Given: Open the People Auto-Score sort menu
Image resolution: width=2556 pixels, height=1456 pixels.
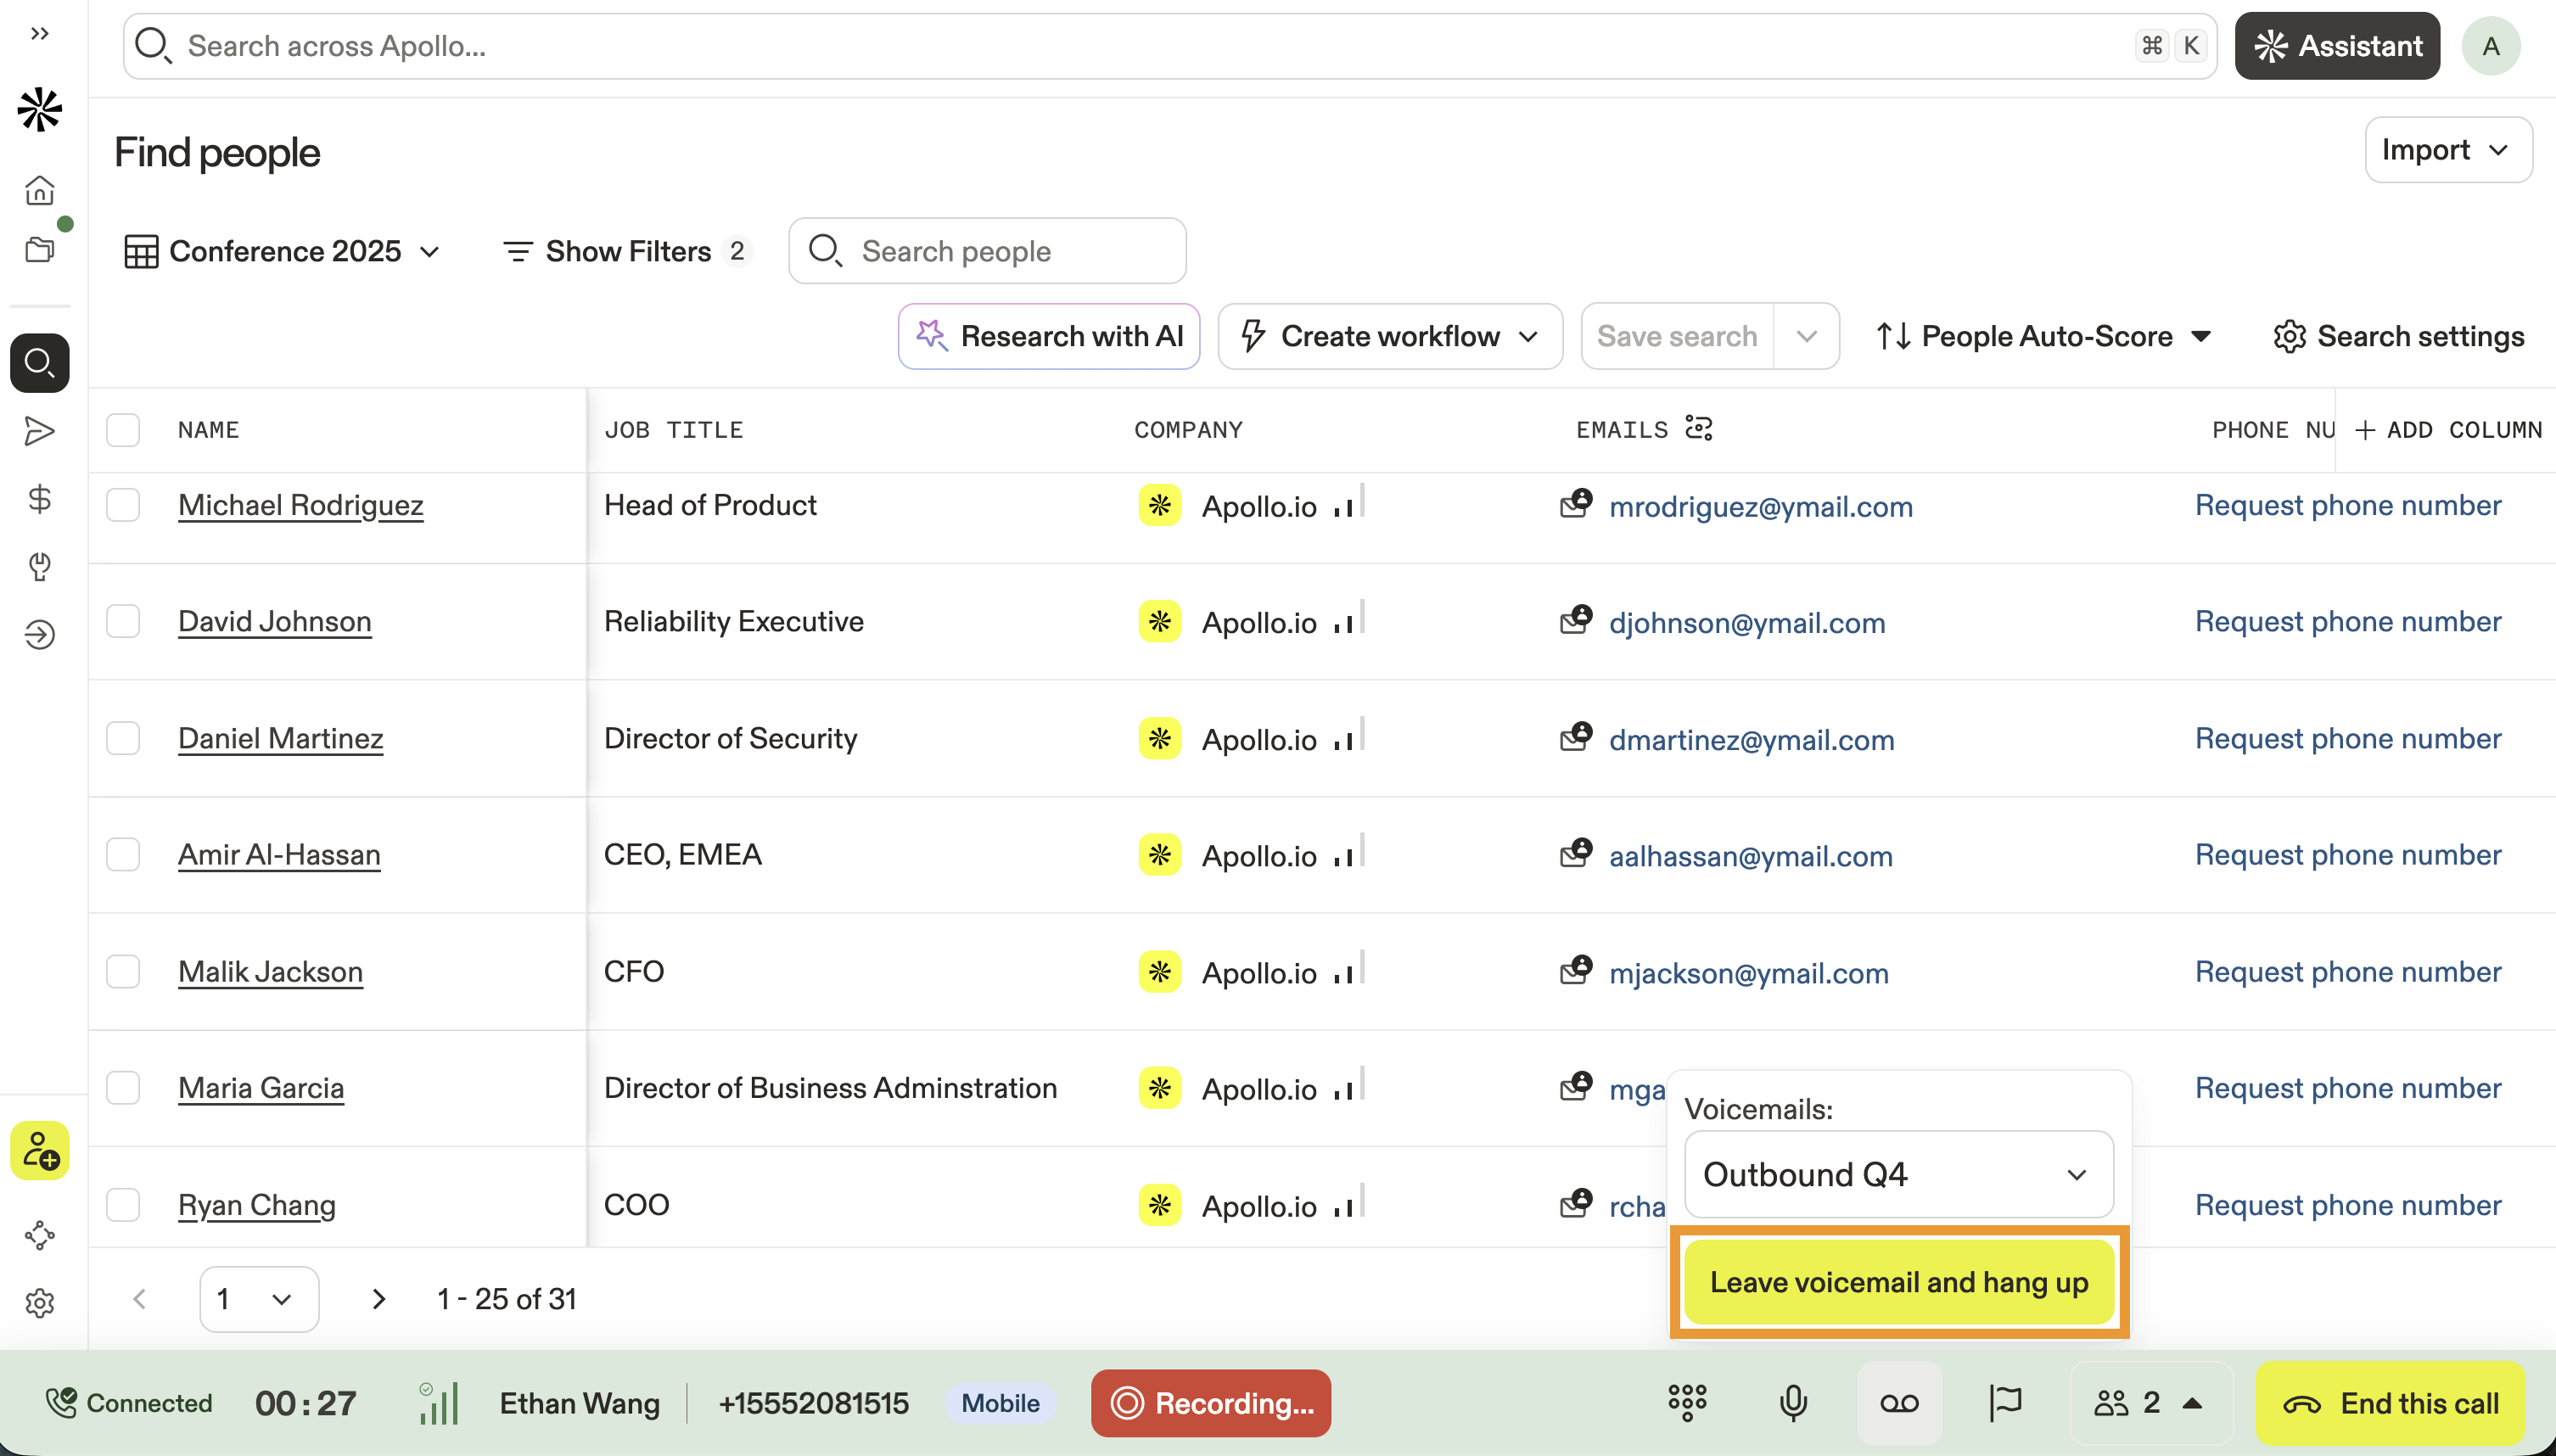Looking at the screenshot, I should click(x=2044, y=336).
